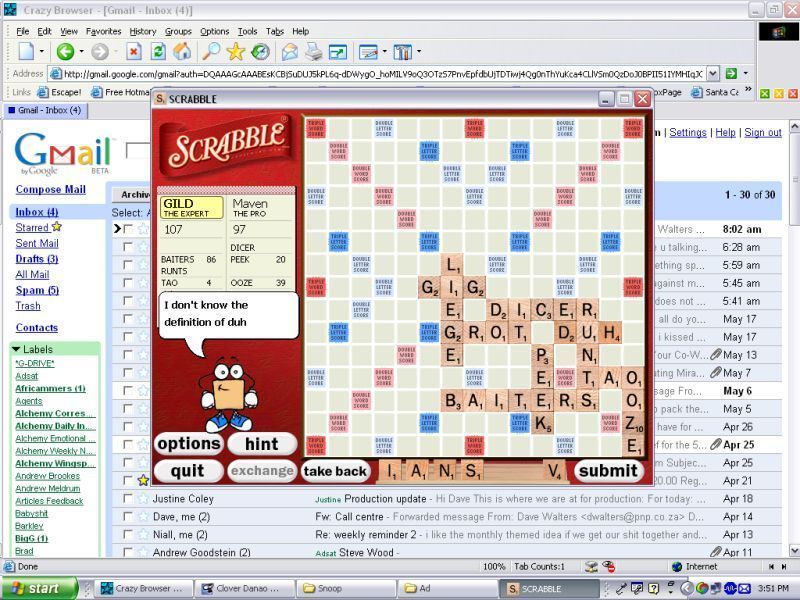800x600 pixels.
Task: Click the I tile on the Scrabble rack
Action: [391, 471]
